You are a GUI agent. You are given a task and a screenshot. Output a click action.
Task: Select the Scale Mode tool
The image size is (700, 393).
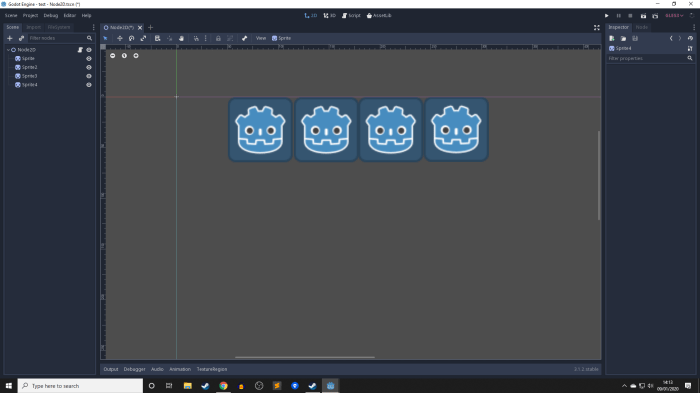[x=143, y=38]
